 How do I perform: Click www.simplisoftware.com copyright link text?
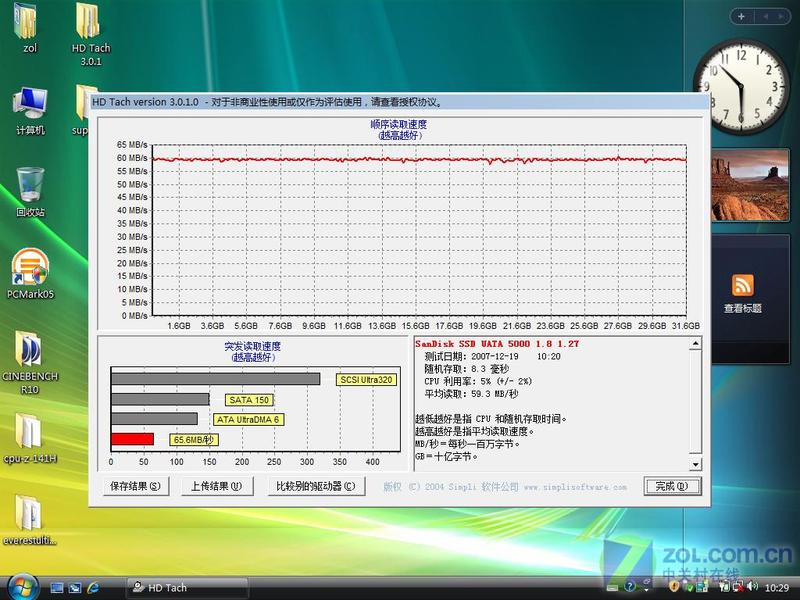tap(575, 487)
